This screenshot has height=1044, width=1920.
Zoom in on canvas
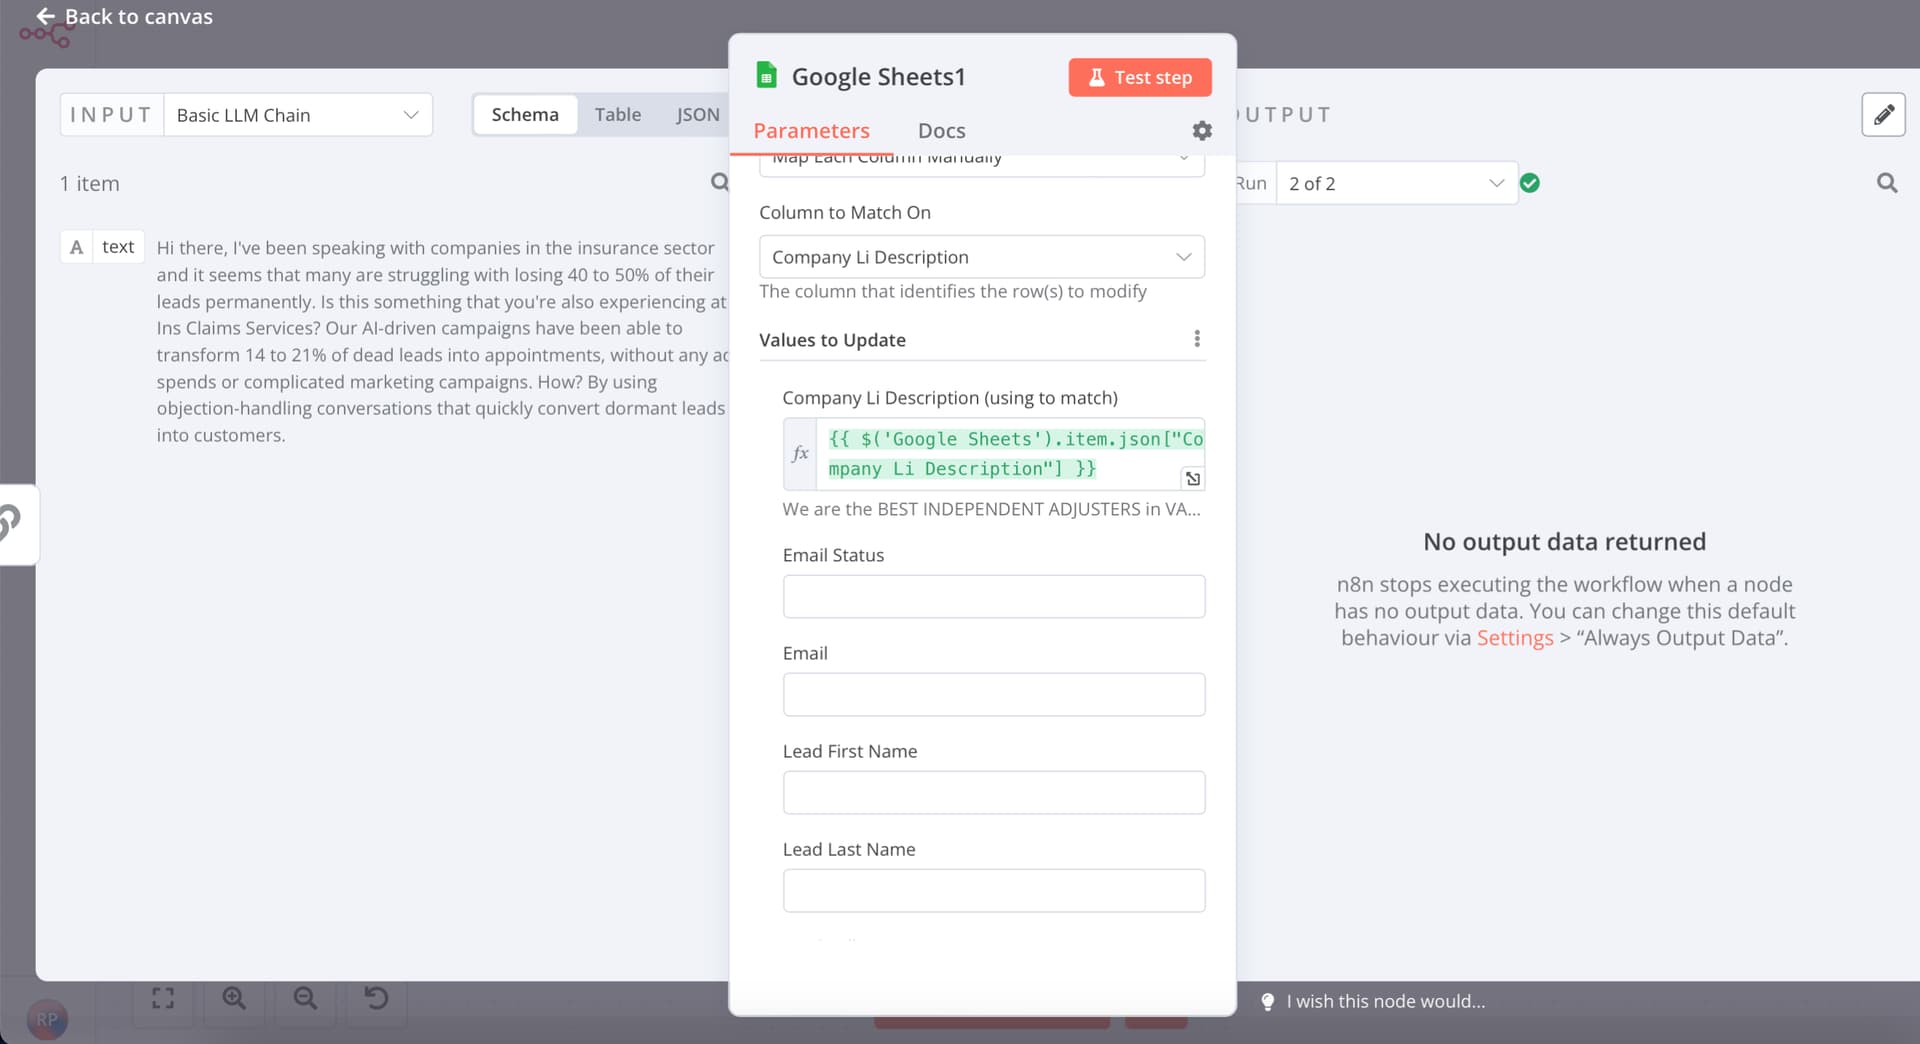click(234, 998)
